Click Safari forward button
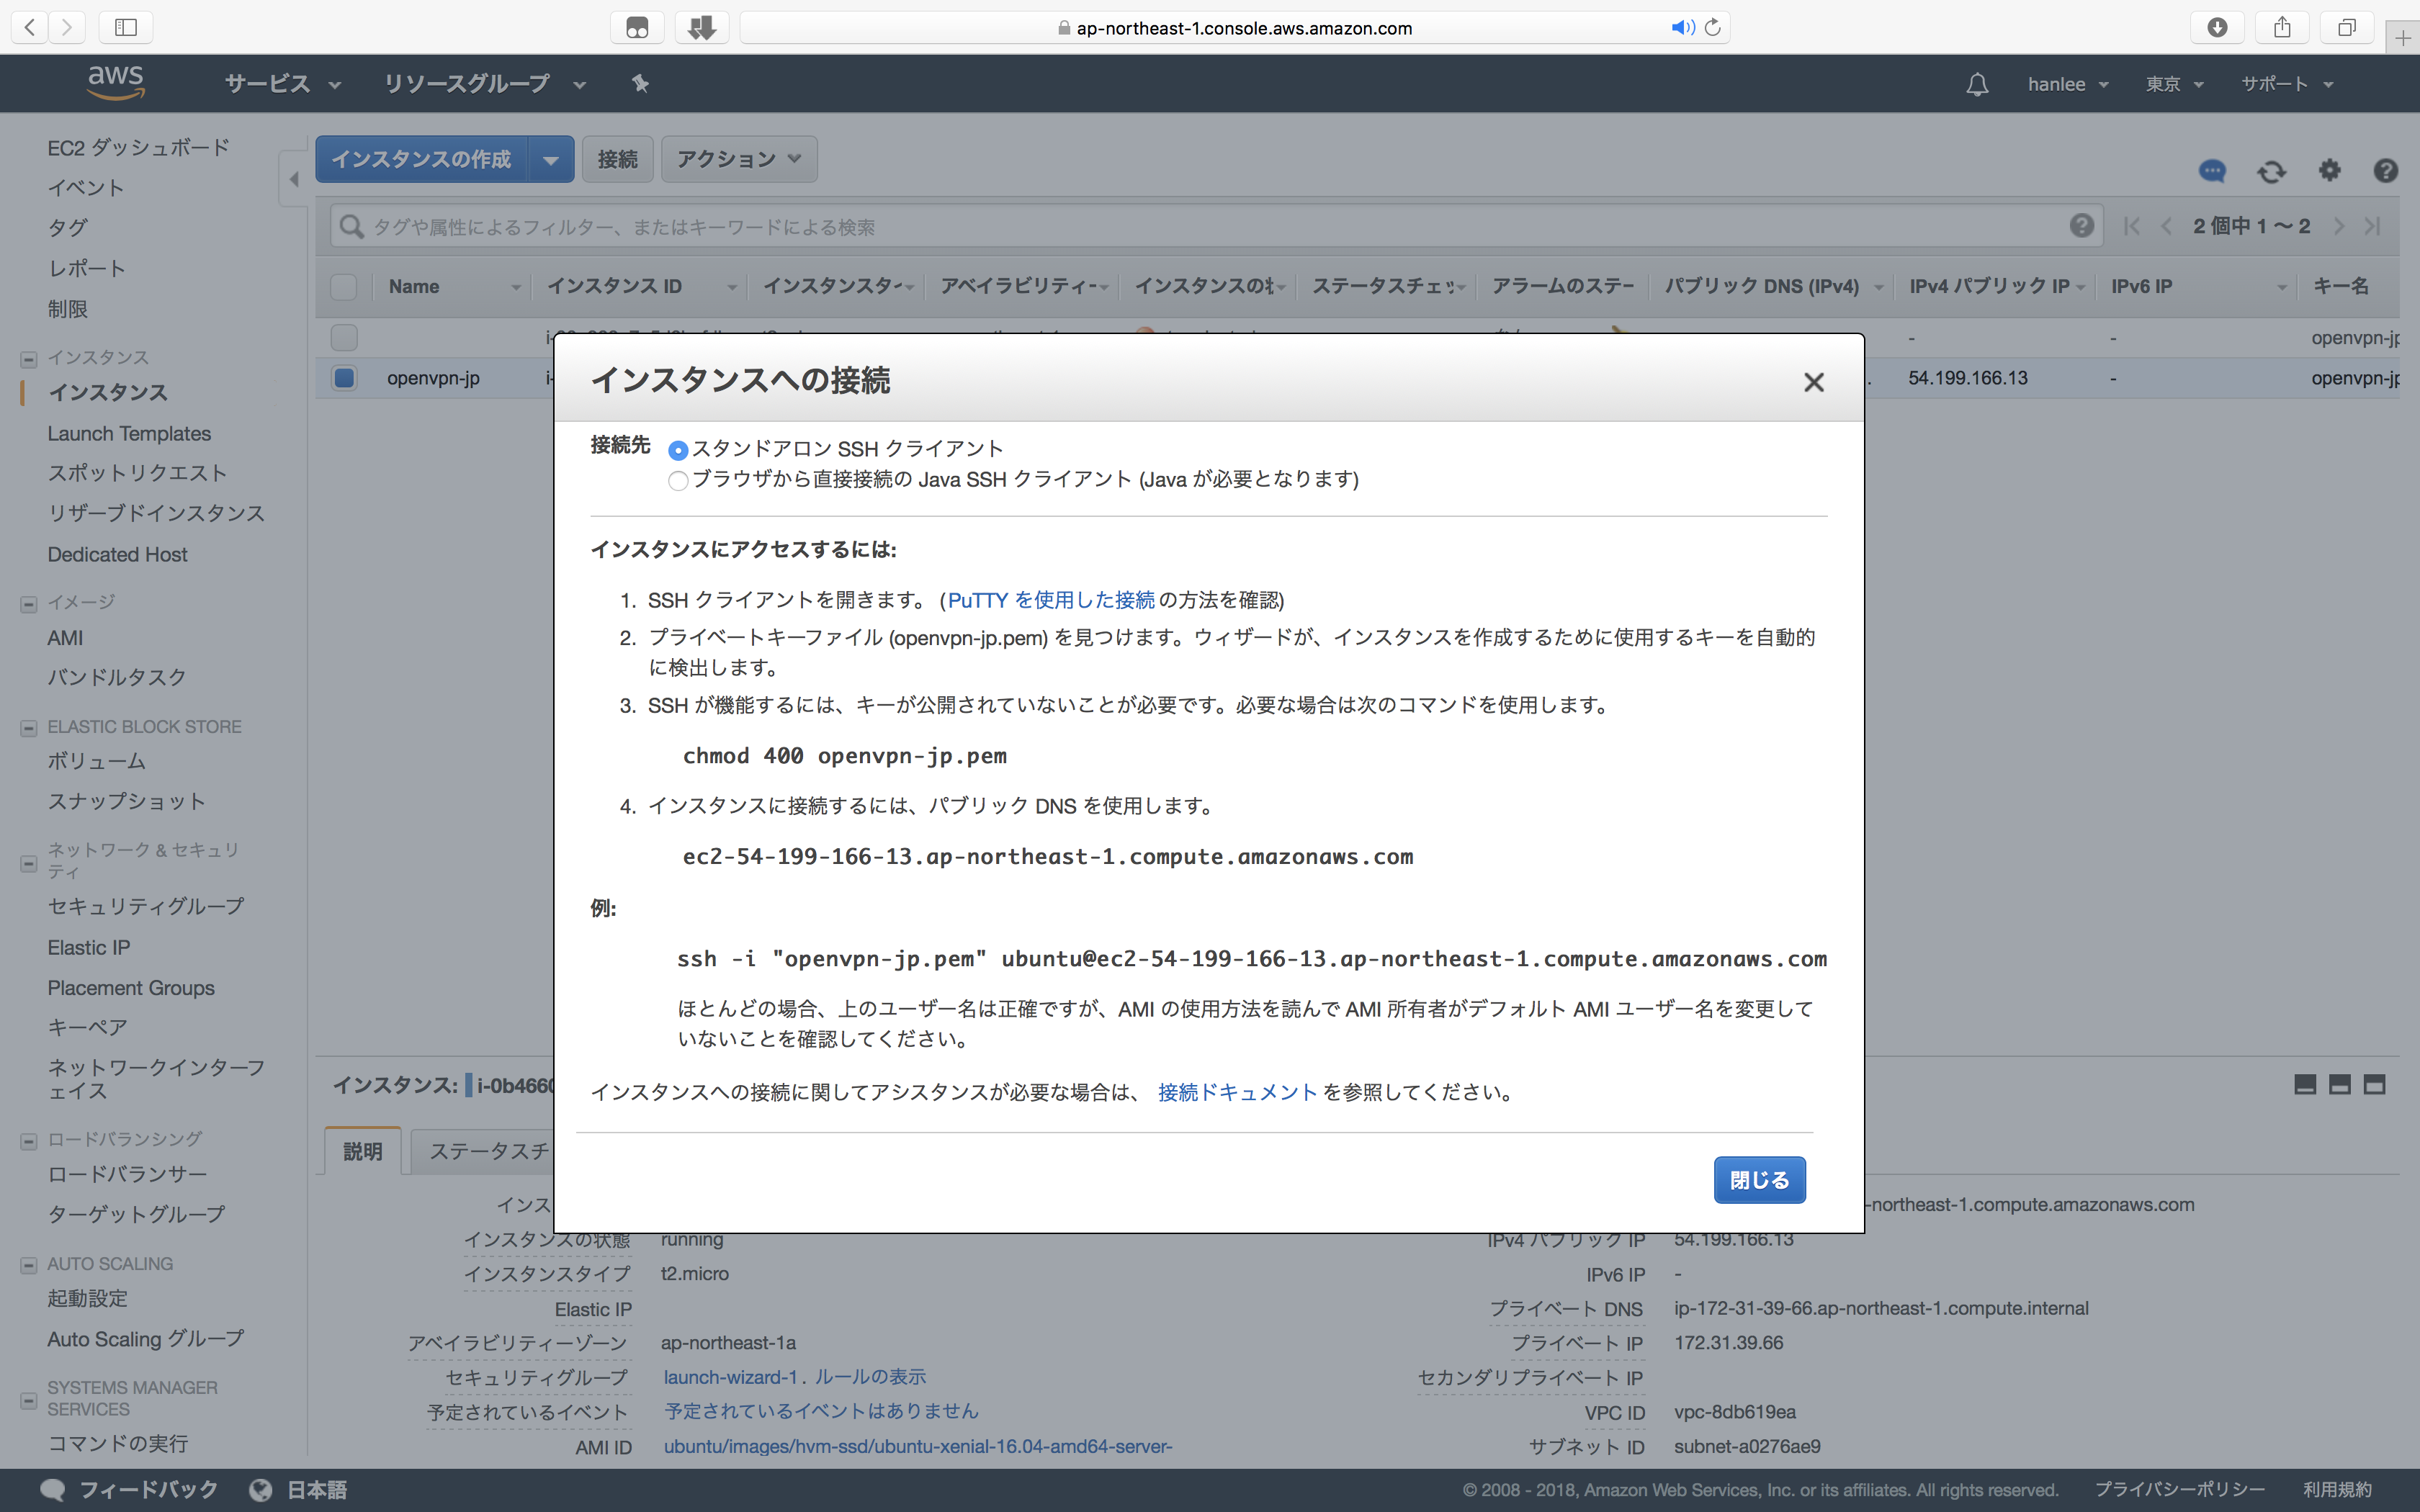This screenshot has height=1512, width=2420. coord(67,27)
